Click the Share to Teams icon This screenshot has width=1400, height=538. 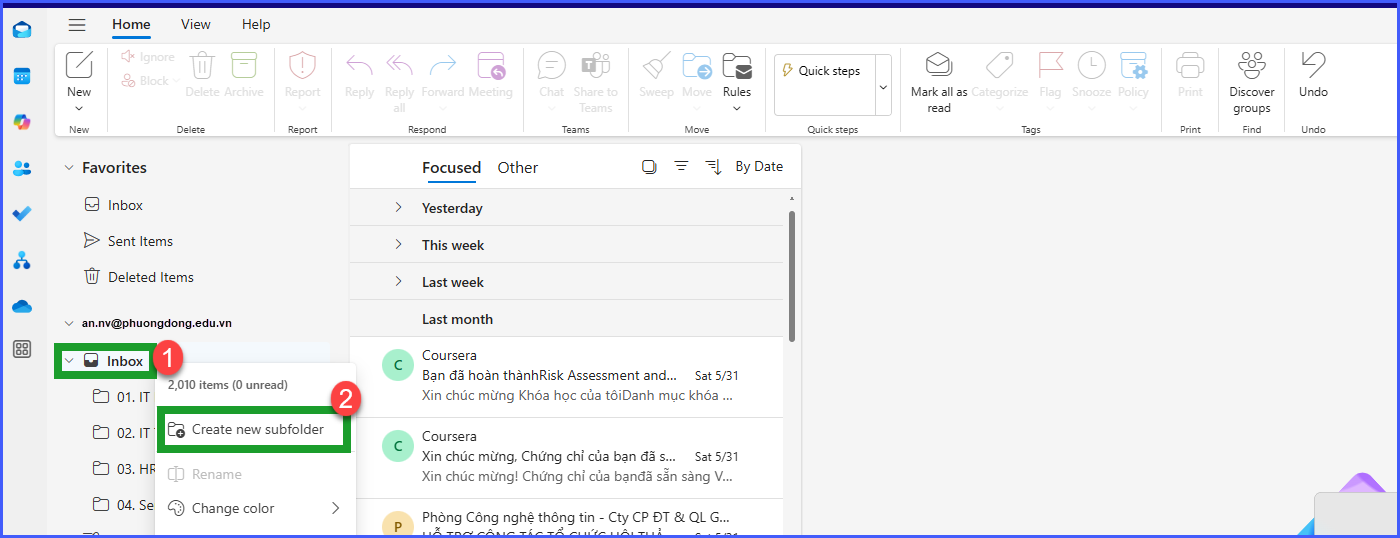coord(596,66)
